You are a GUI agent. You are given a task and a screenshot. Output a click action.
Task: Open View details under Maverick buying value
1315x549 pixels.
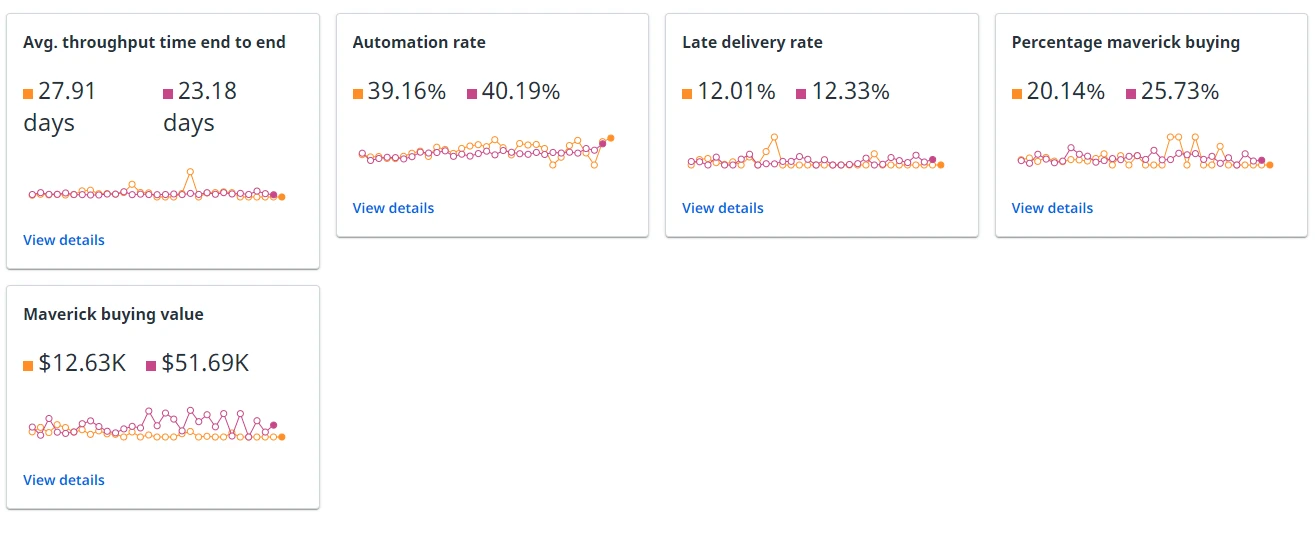[64, 480]
